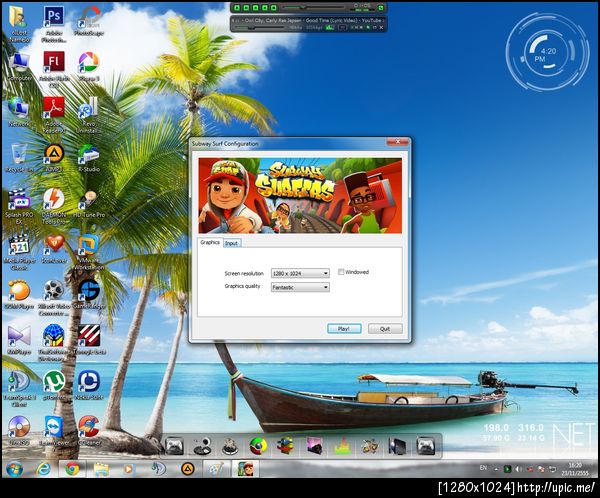Open the Xilisoft Video Converter shortcut
This screenshot has height=498, width=600.
click(x=54, y=298)
